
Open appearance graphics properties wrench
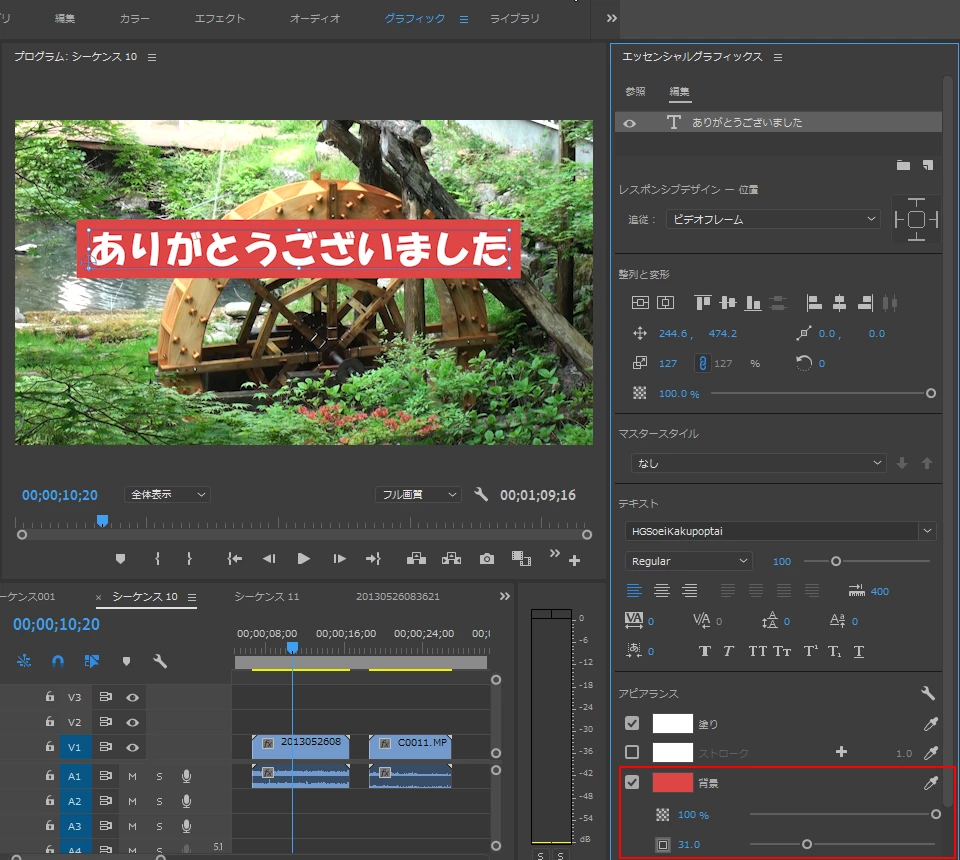tap(928, 693)
